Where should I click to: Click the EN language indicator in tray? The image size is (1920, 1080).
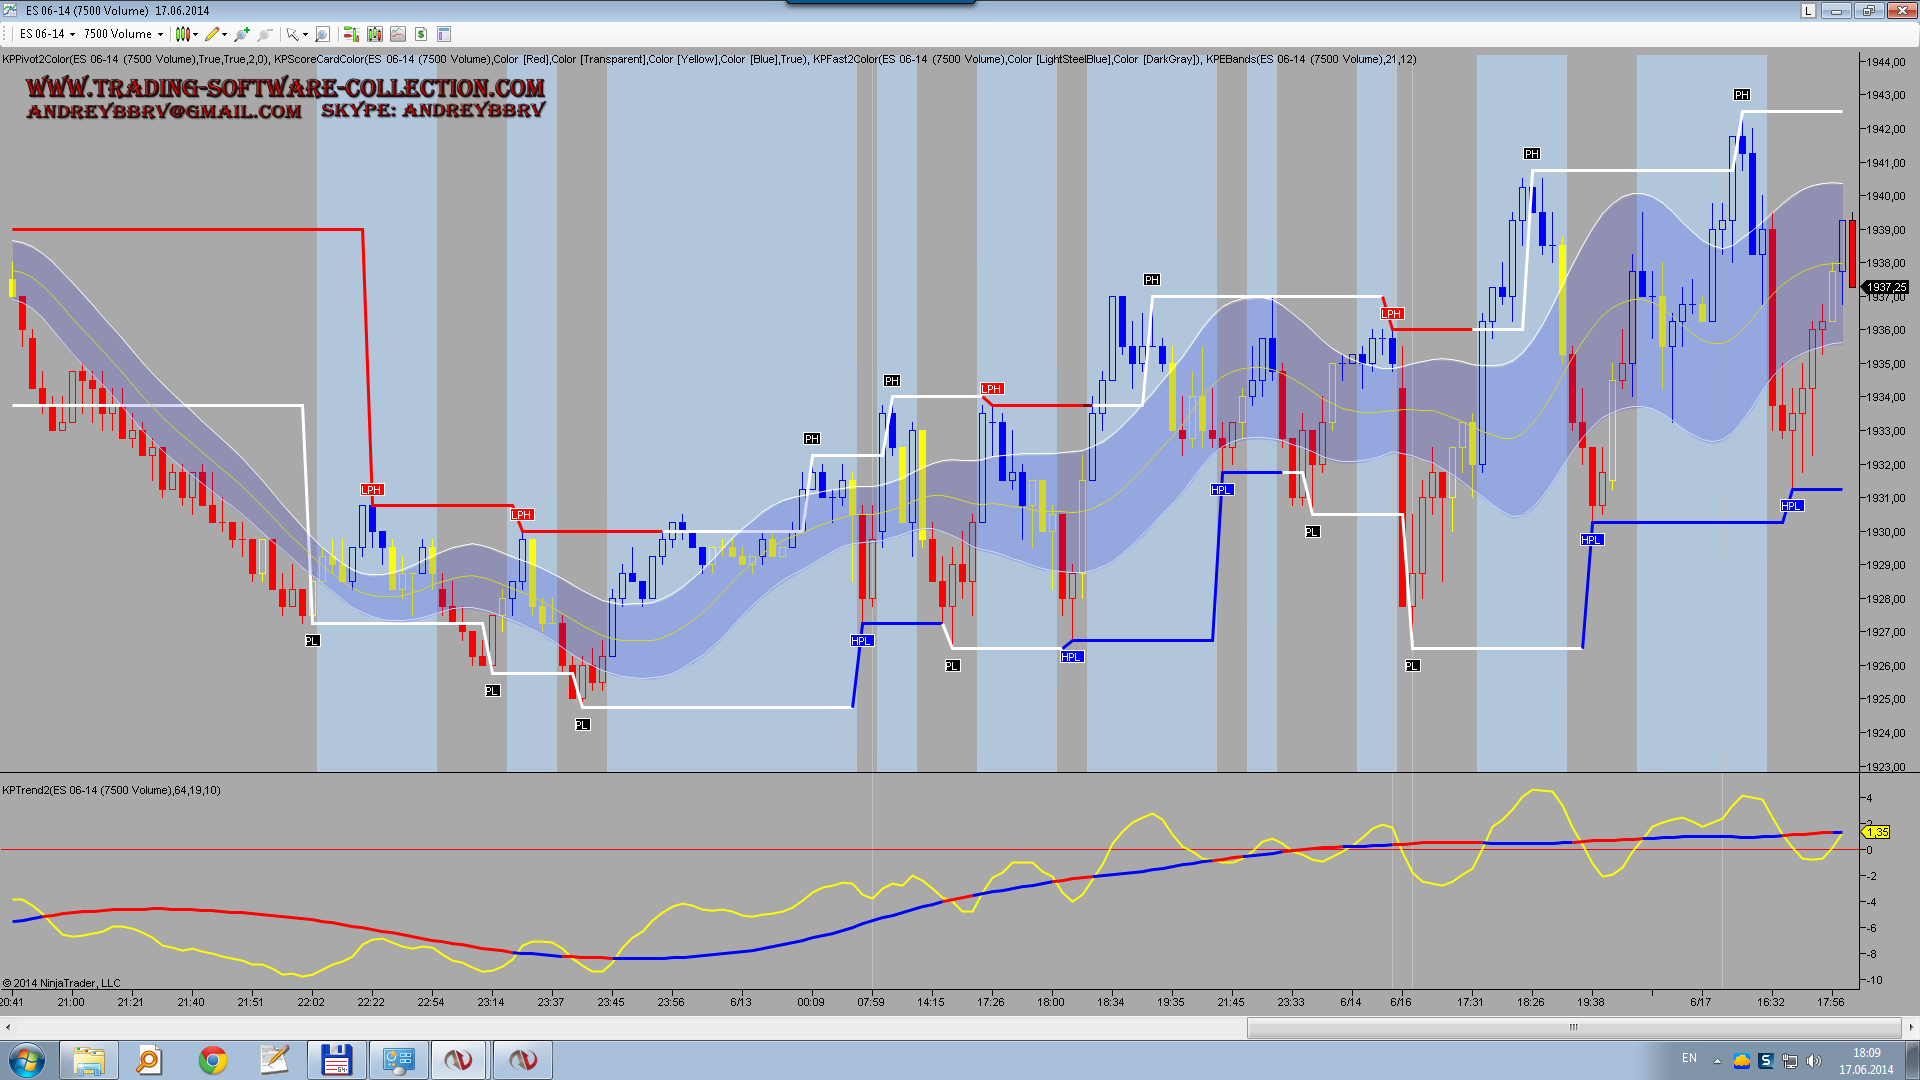(1689, 1058)
